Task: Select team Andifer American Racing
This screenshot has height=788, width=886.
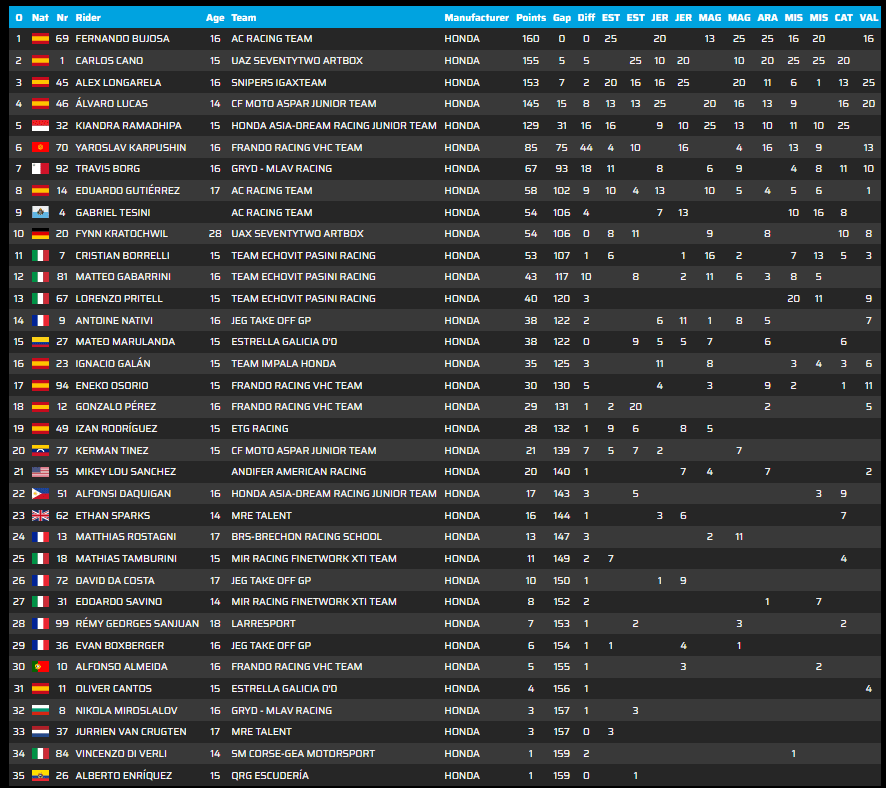Action: 298,472
